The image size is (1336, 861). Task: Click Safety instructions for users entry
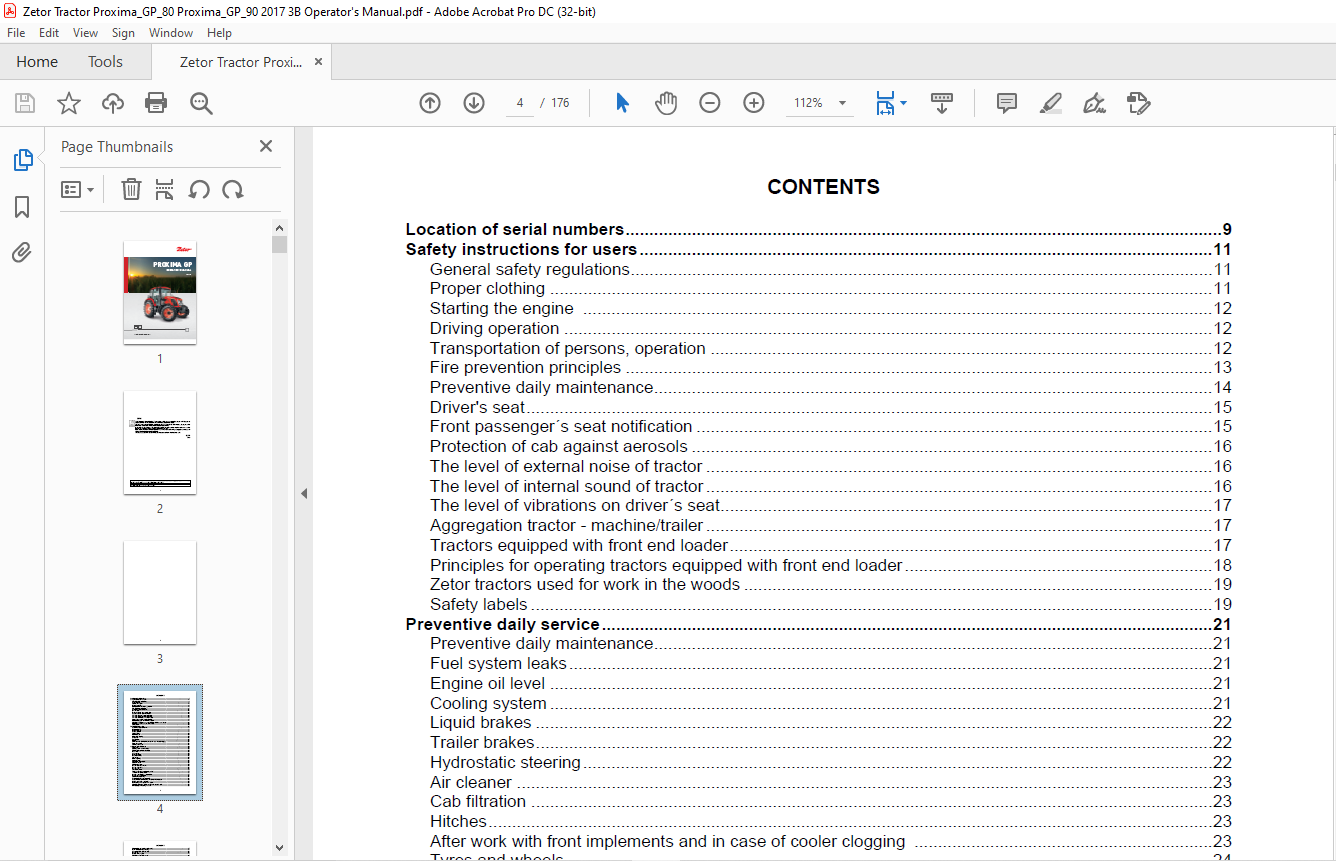[818, 250]
